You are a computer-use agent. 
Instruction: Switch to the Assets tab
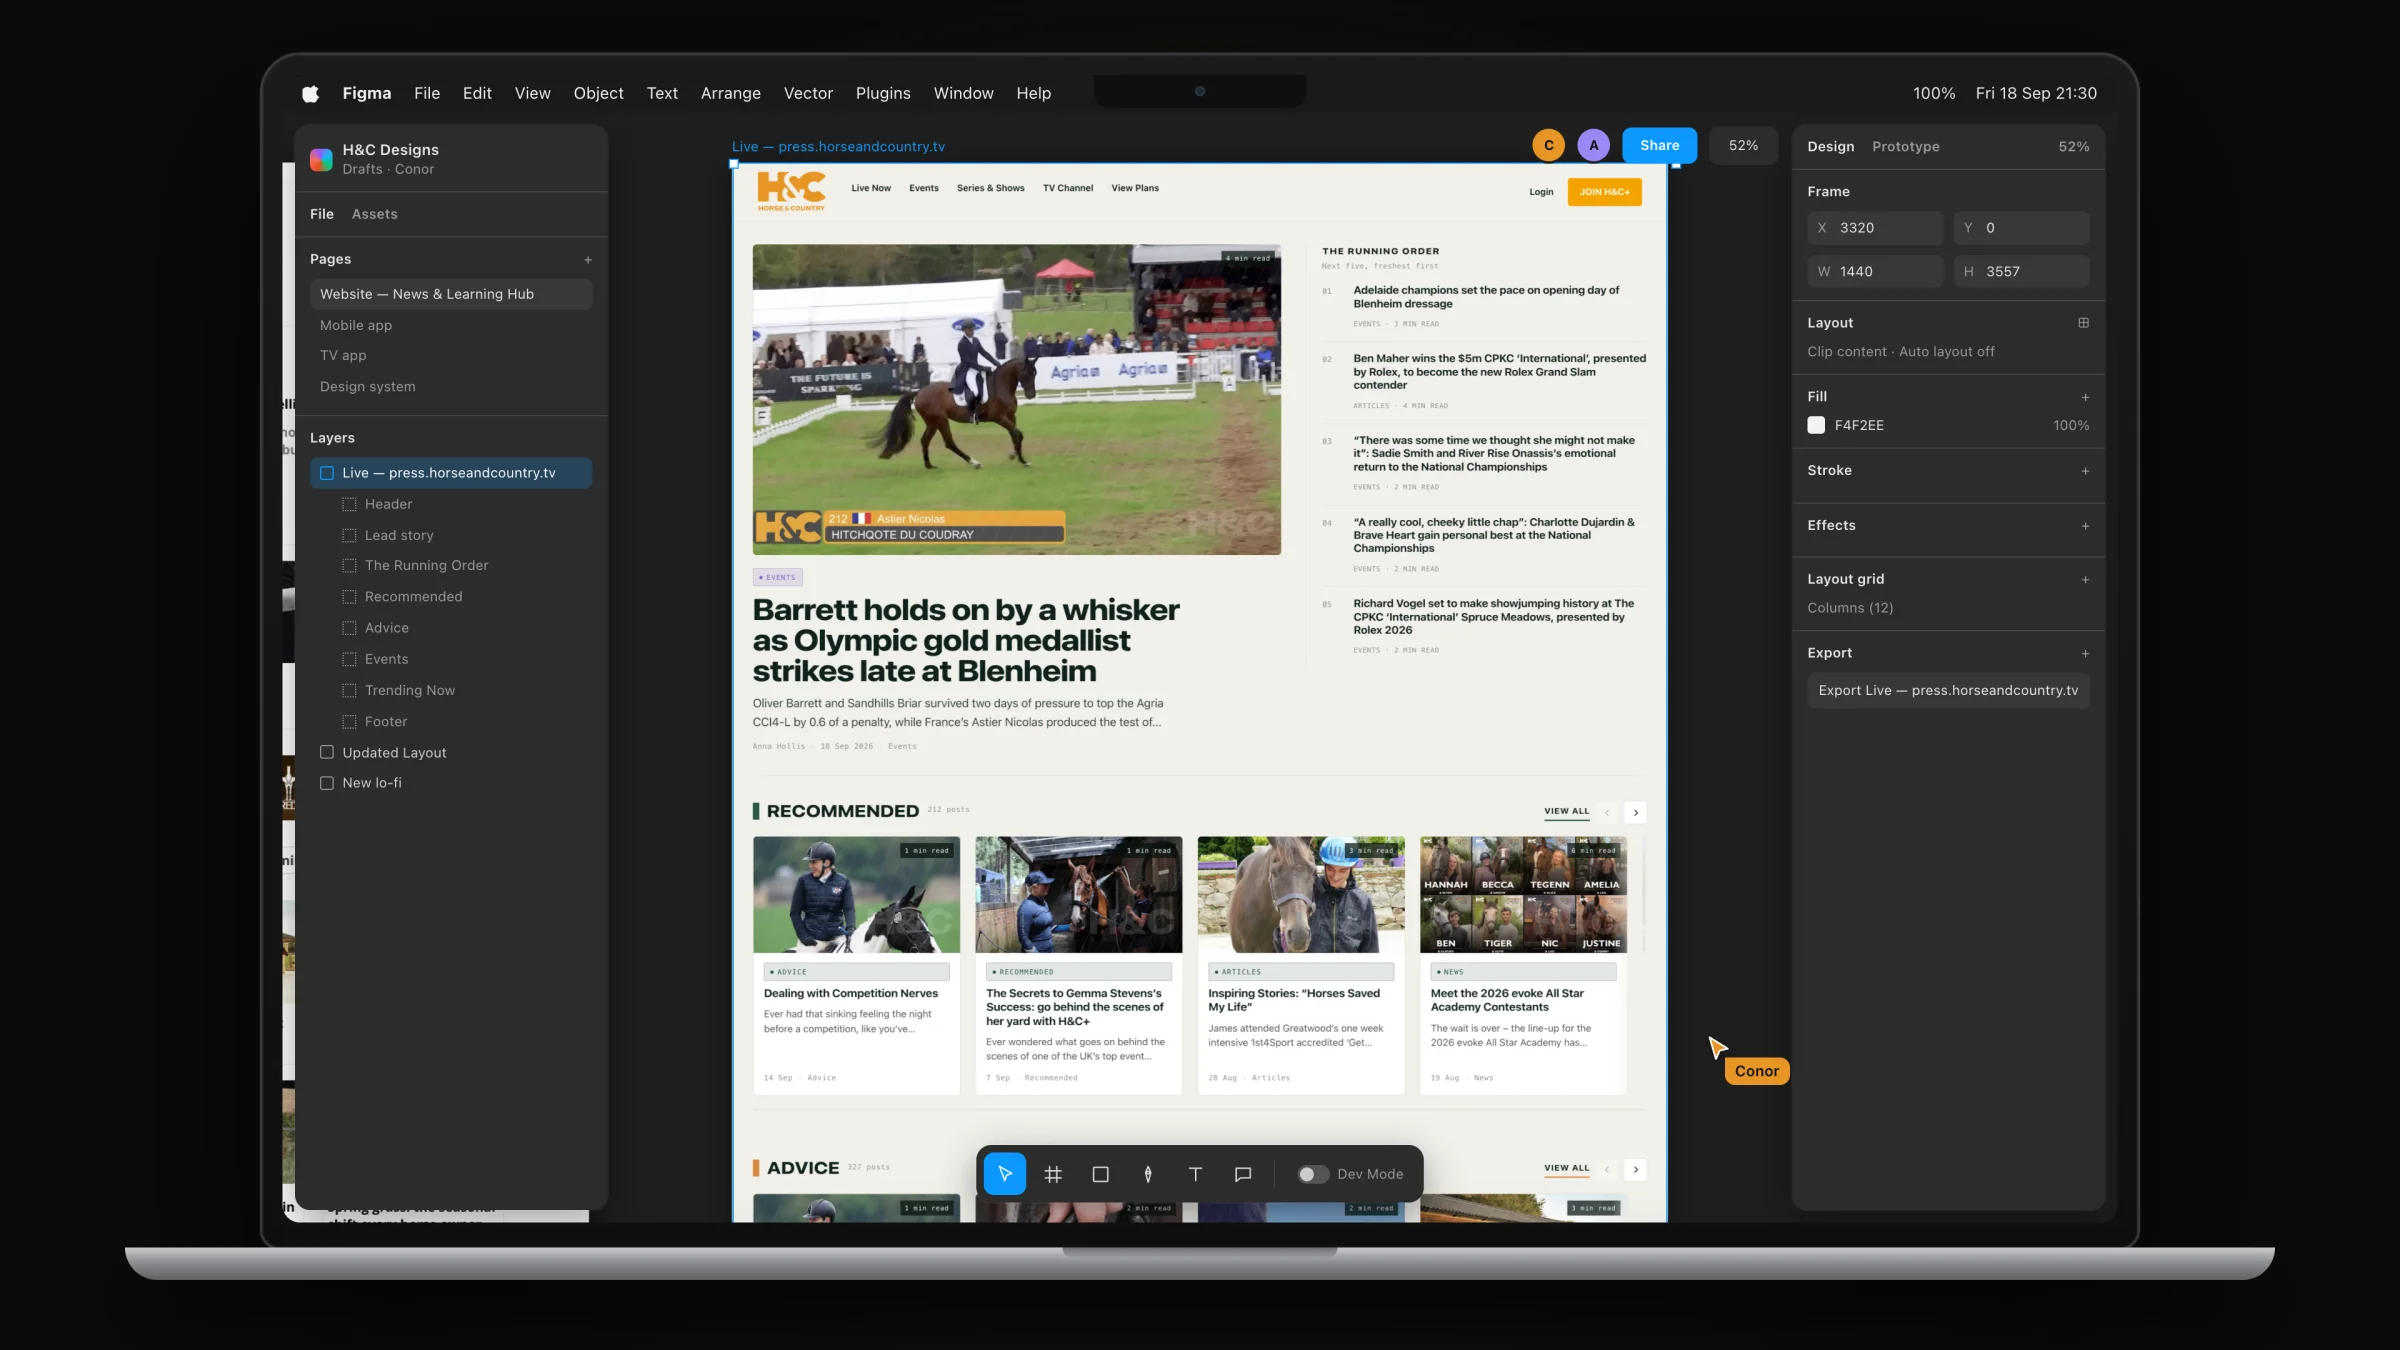tap(374, 214)
